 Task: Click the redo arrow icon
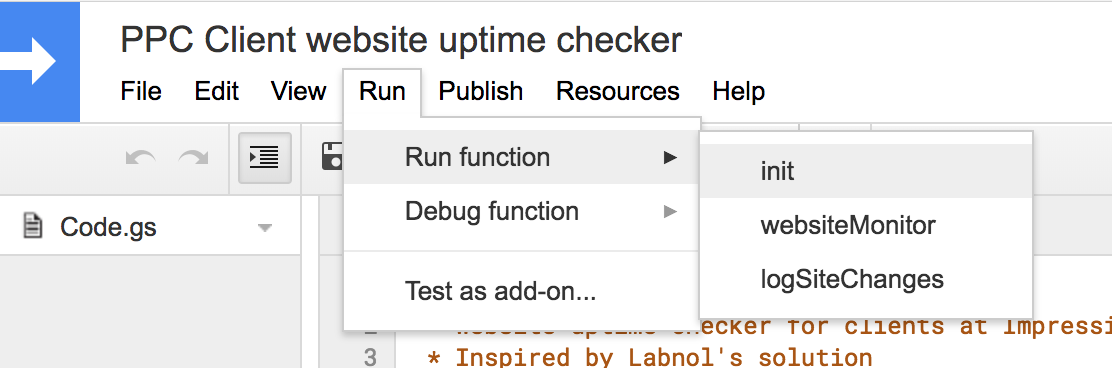point(193,157)
